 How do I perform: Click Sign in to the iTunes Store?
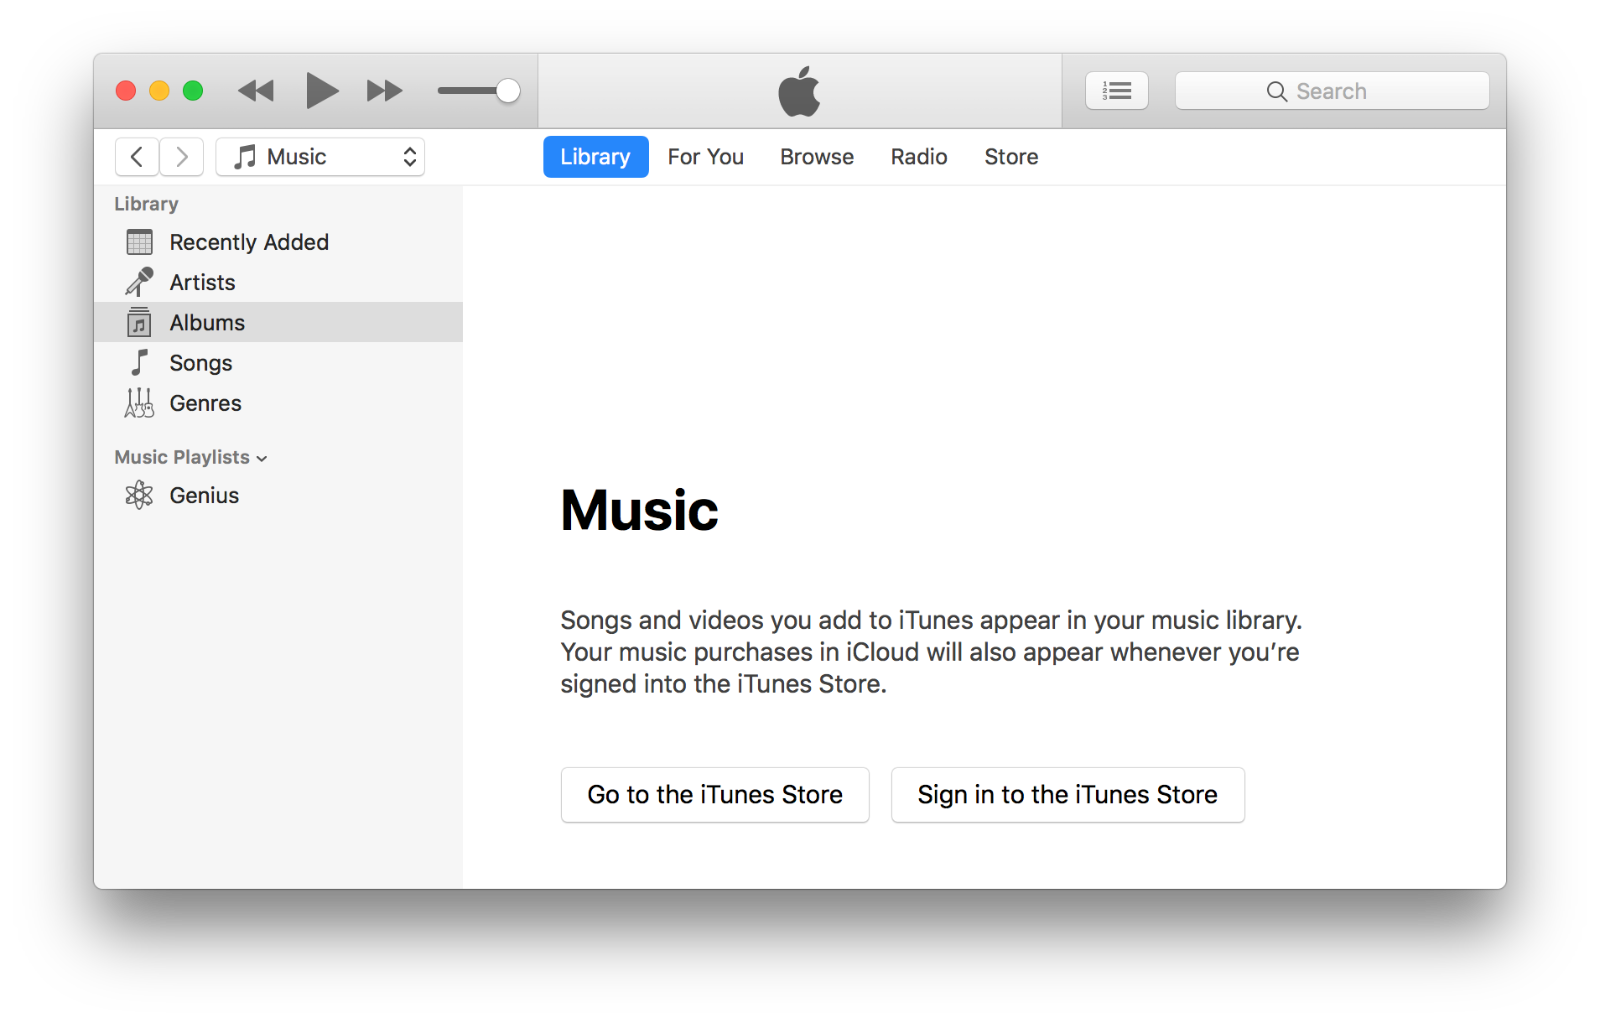(x=1068, y=795)
